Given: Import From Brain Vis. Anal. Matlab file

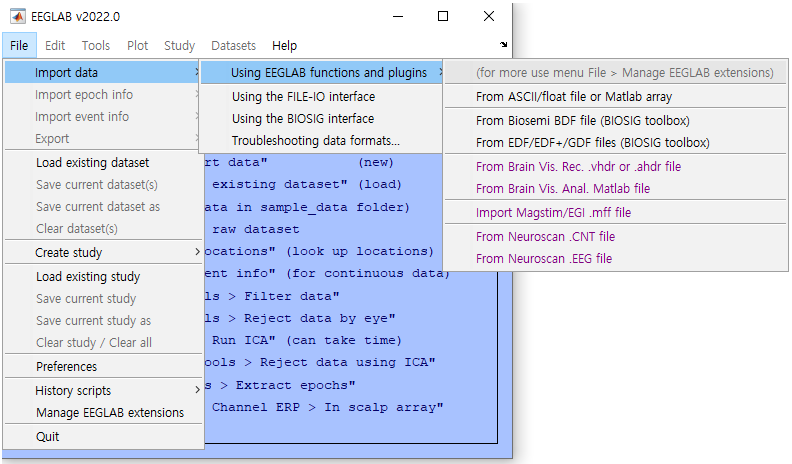Looking at the screenshot, I should point(616,189).
